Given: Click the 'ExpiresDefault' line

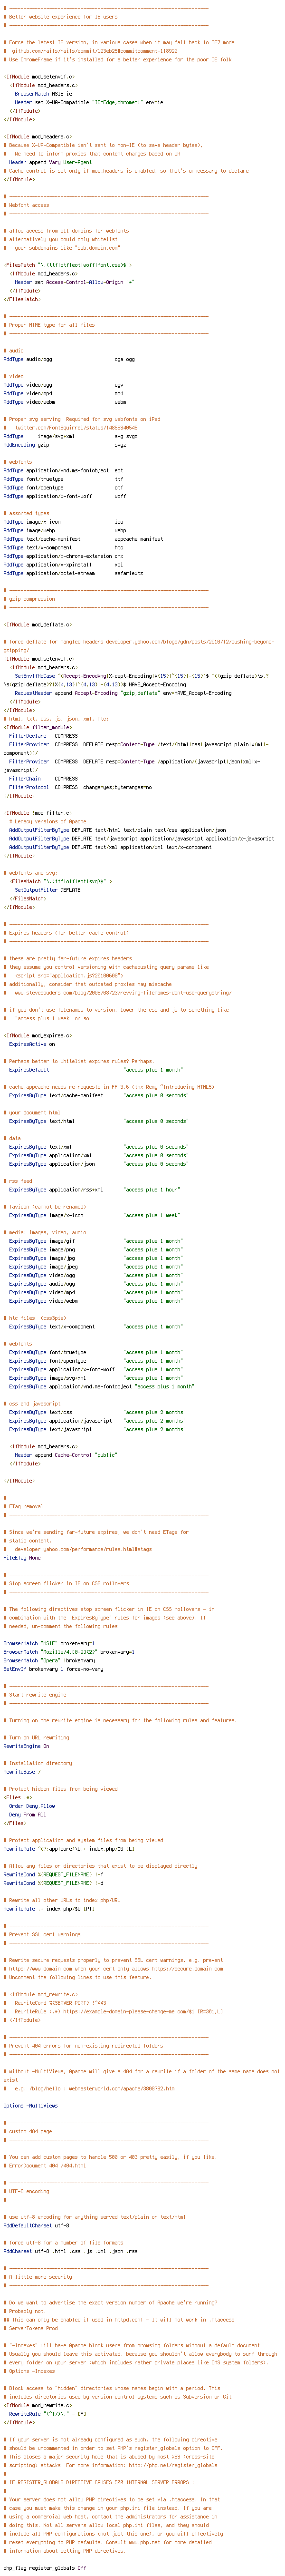Looking at the screenshot, I should [96, 1070].
